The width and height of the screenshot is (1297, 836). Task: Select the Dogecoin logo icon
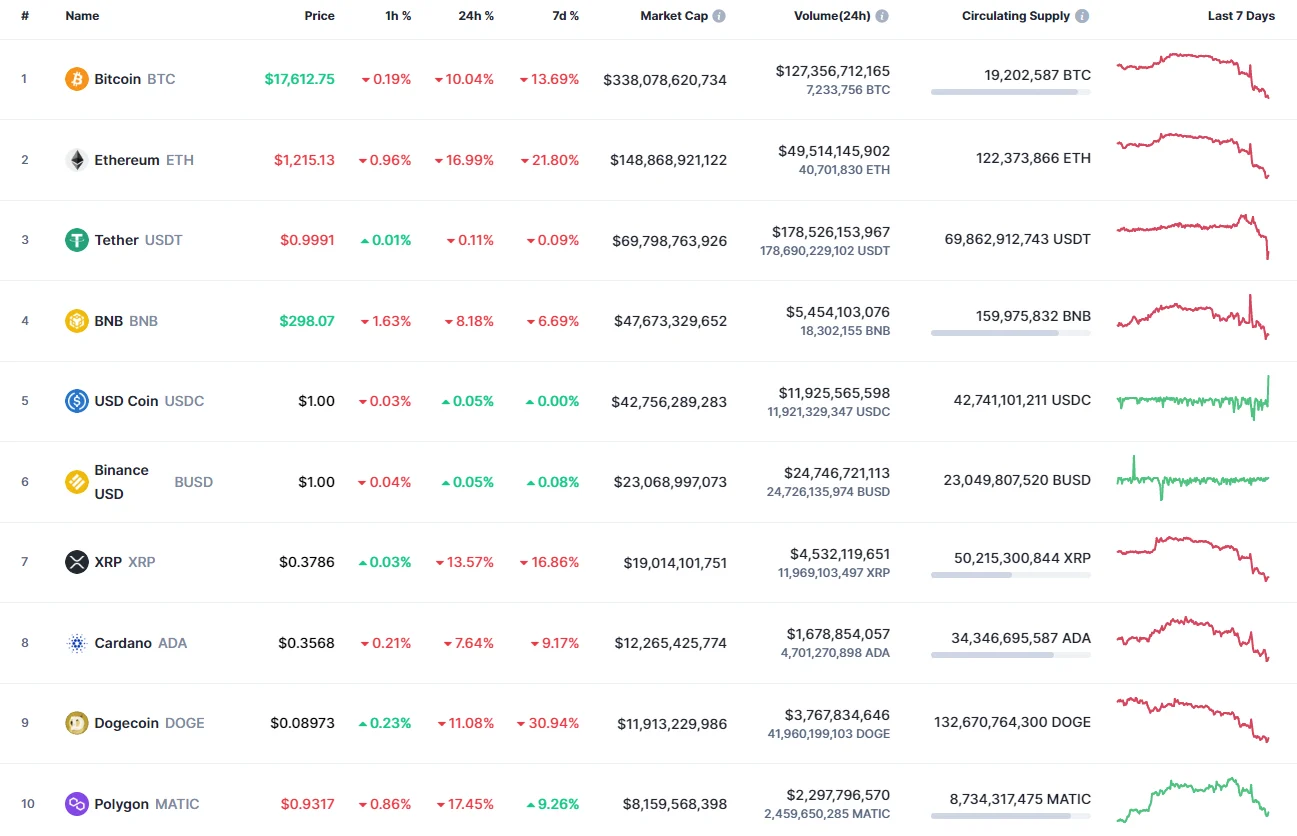click(77, 723)
